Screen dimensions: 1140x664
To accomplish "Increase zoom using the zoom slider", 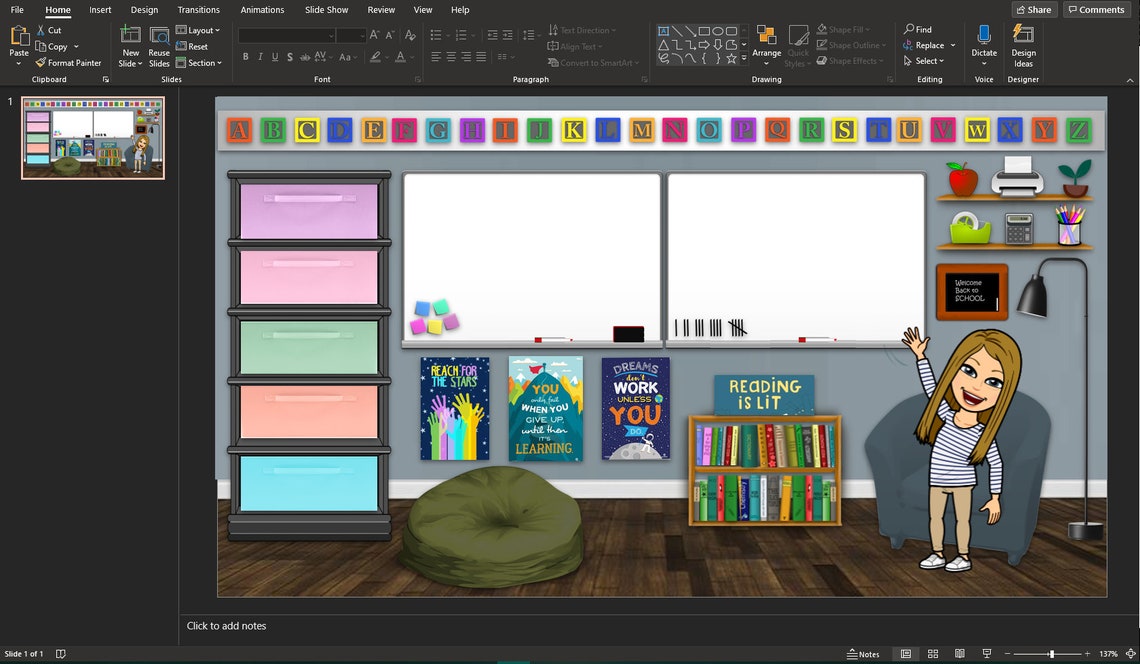I will (x=1085, y=653).
